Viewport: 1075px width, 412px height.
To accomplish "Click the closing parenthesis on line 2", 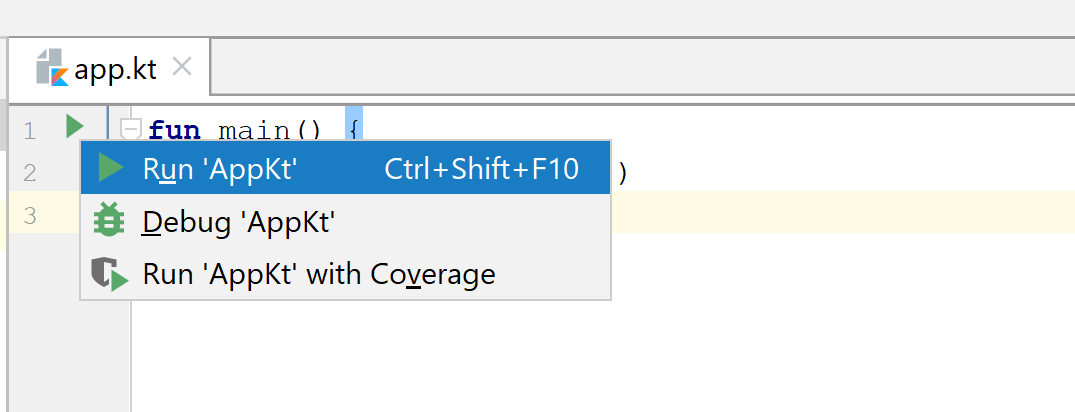I will pos(623,174).
